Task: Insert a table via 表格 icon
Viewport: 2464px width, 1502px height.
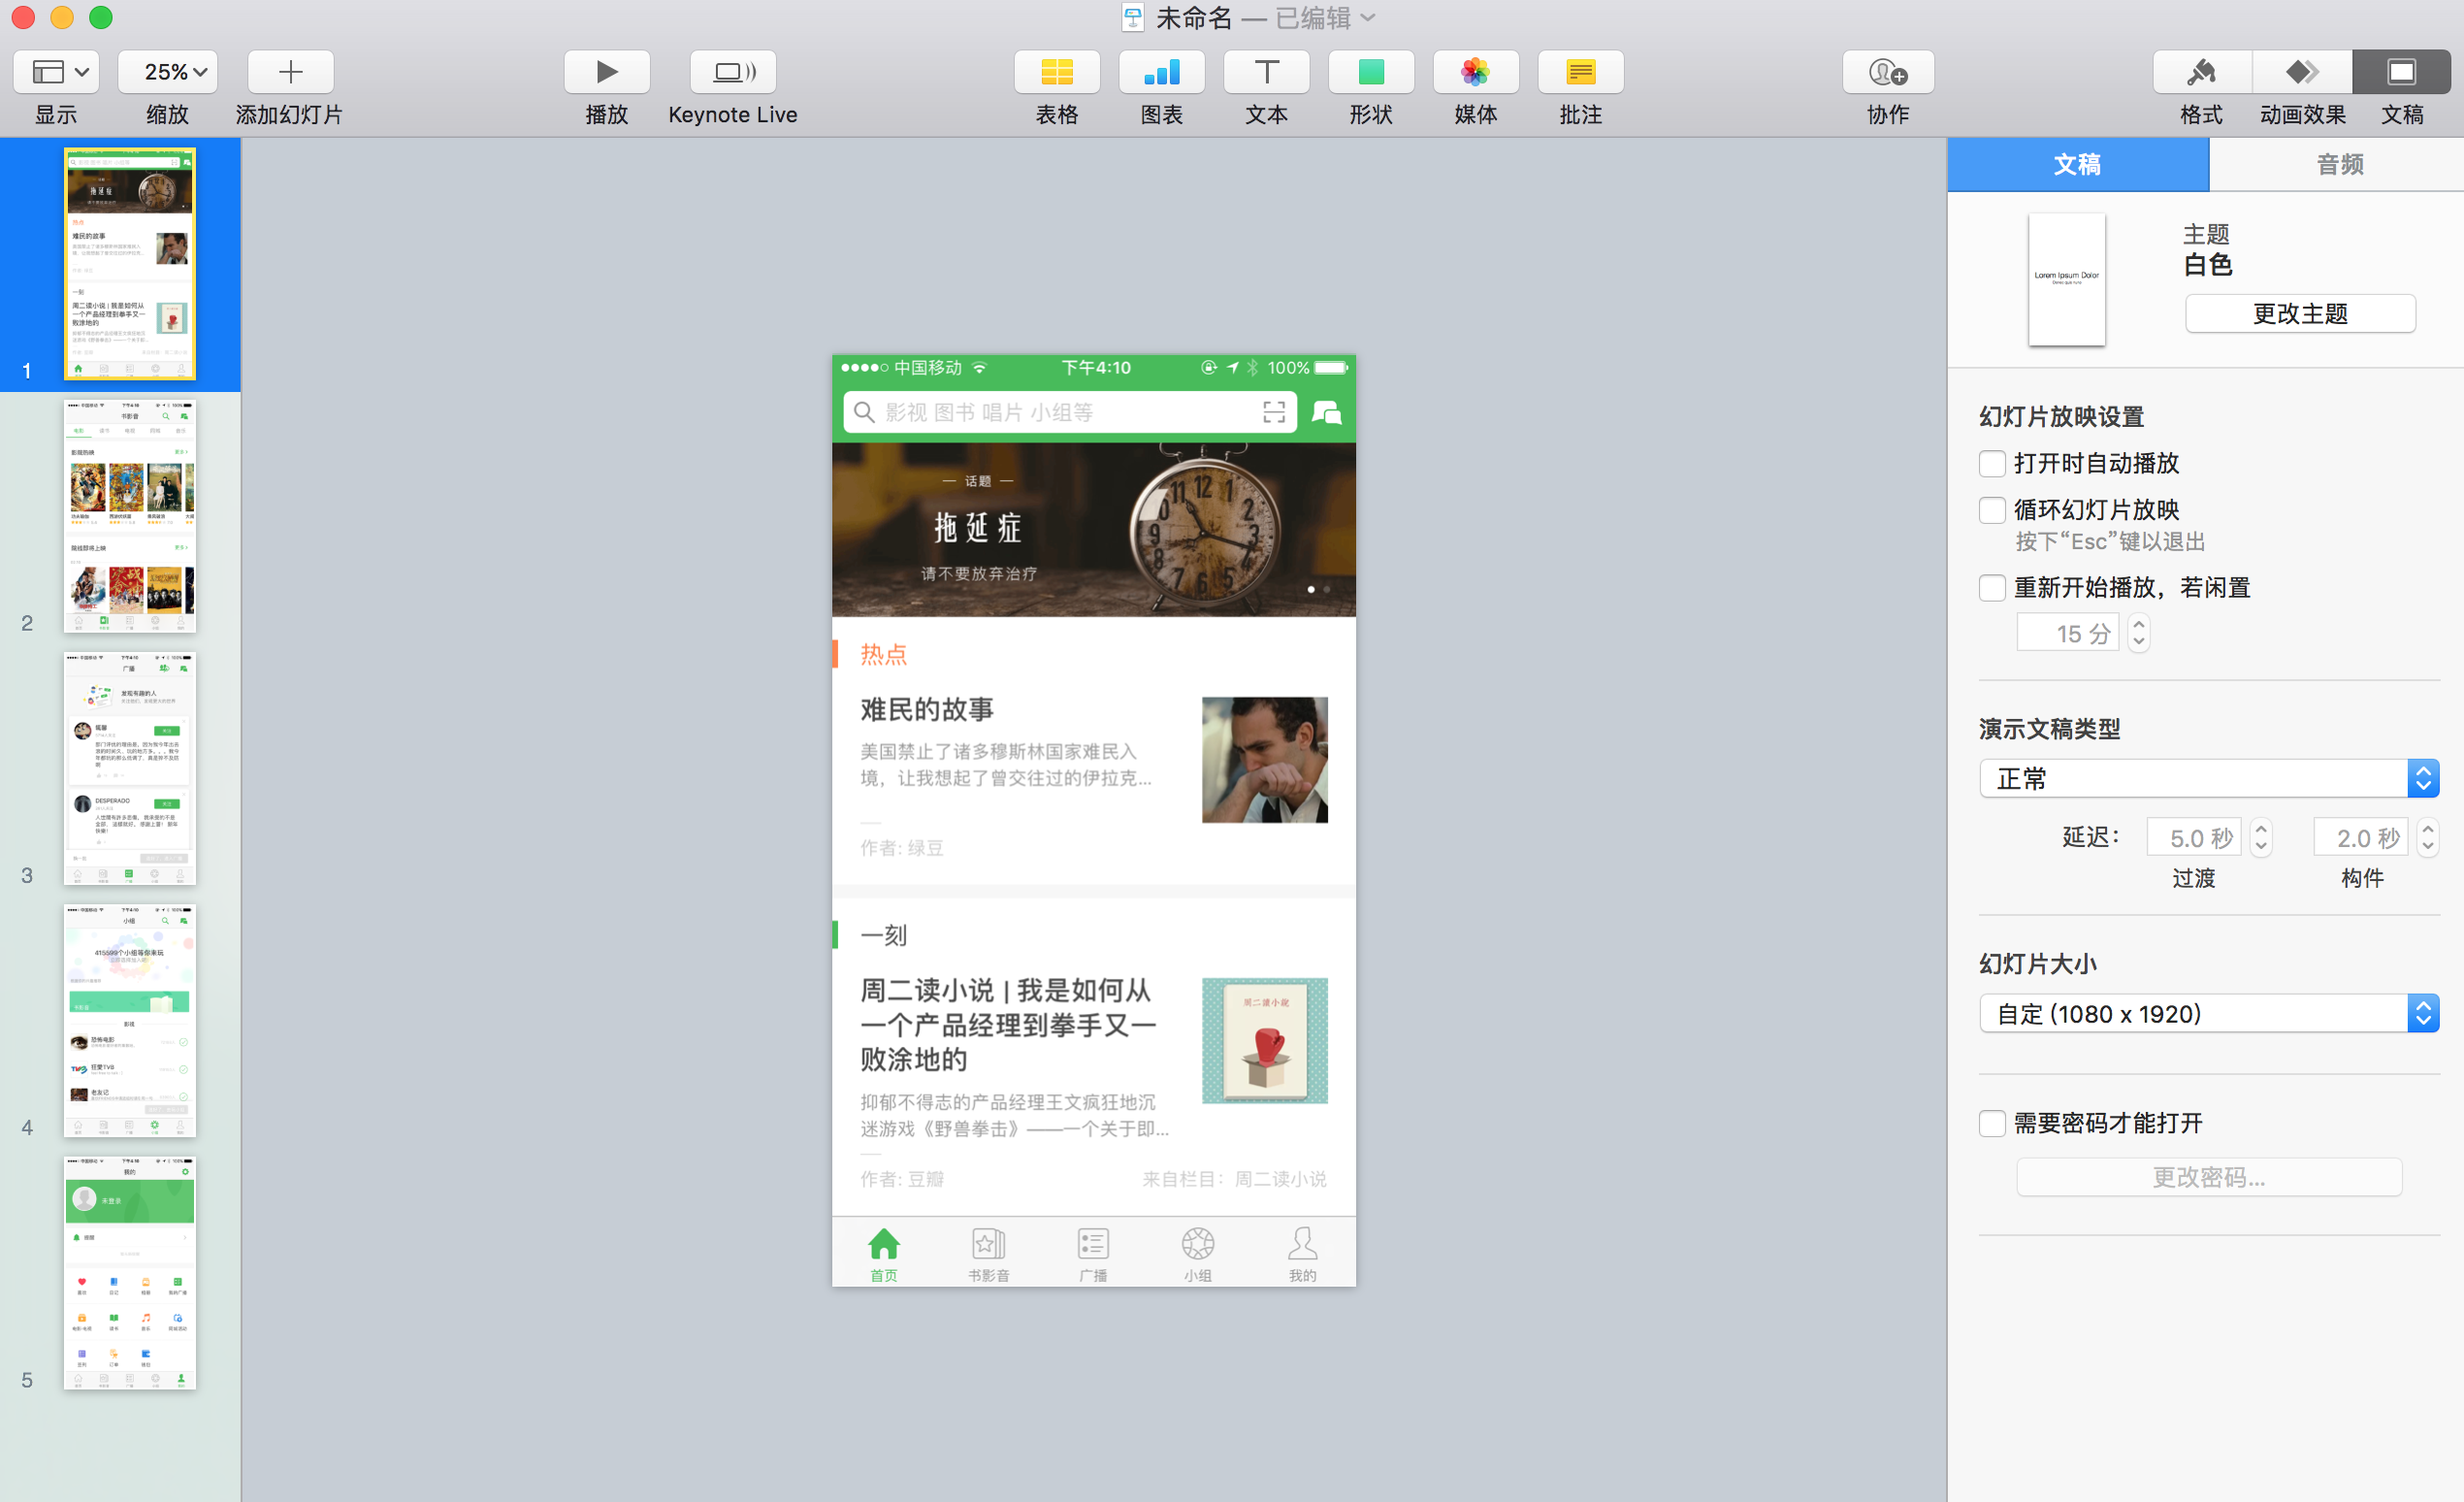Action: click(x=1056, y=72)
